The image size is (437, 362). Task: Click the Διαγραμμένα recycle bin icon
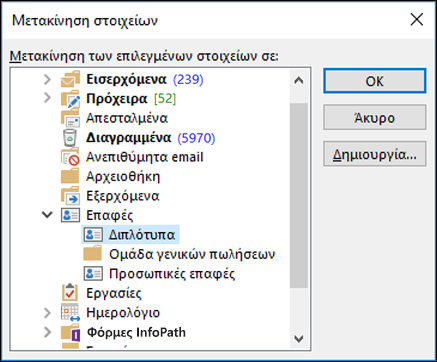[x=70, y=138]
